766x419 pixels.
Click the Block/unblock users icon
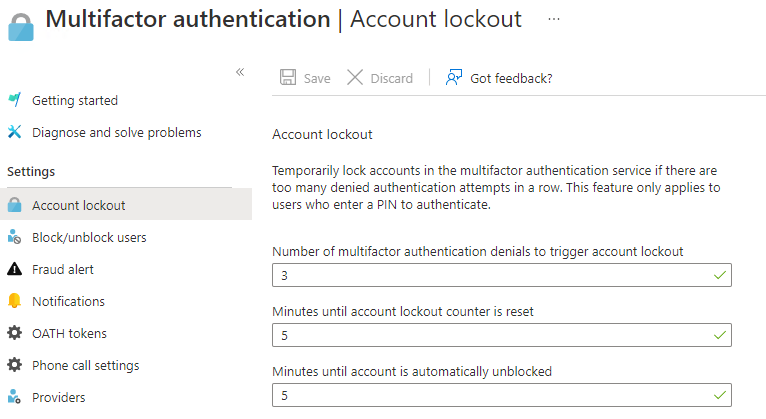15,237
